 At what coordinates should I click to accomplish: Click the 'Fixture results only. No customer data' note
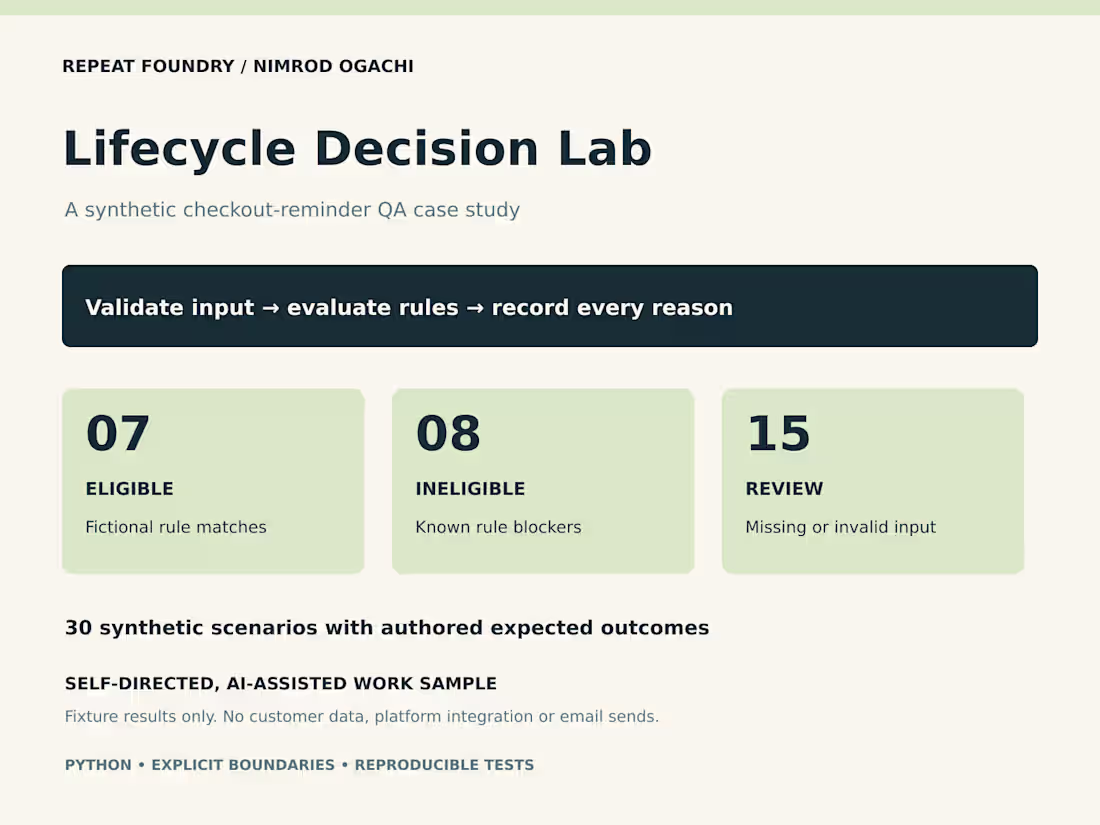tap(362, 716)
